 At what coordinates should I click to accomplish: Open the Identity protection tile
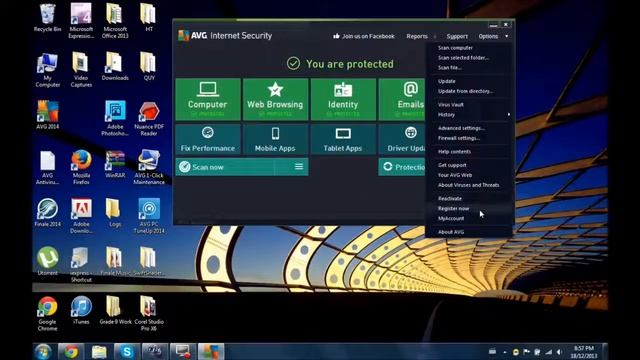click(343, 99)
